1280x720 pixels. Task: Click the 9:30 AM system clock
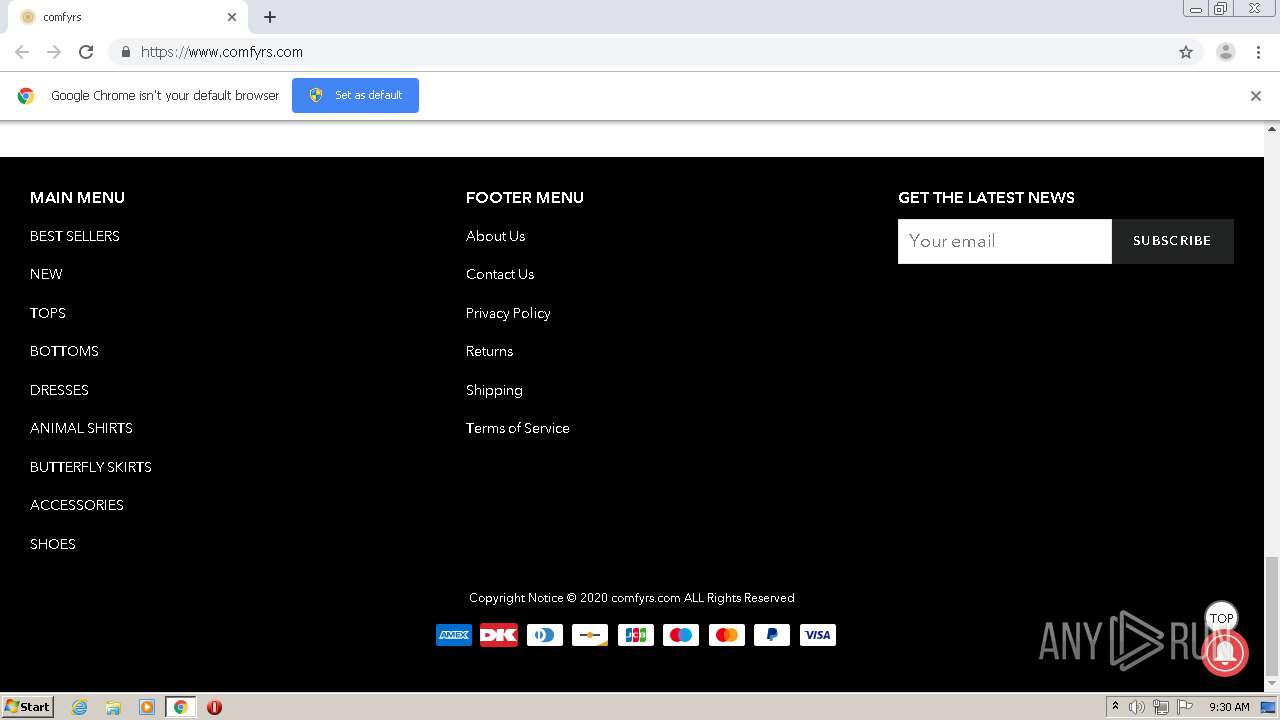(x=1229, y=707)
